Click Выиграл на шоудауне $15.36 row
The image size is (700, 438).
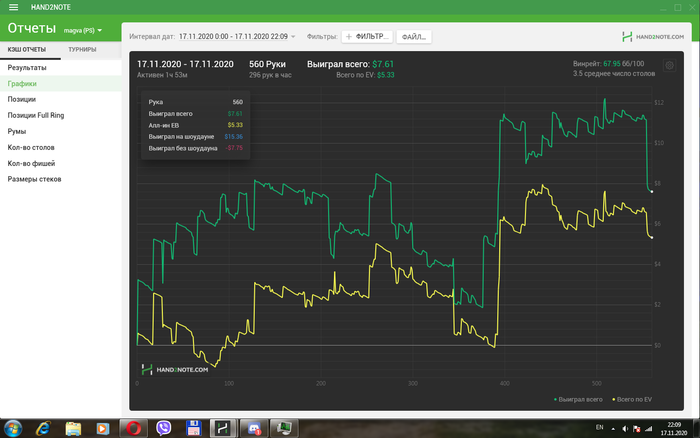(x=196, y=137)
